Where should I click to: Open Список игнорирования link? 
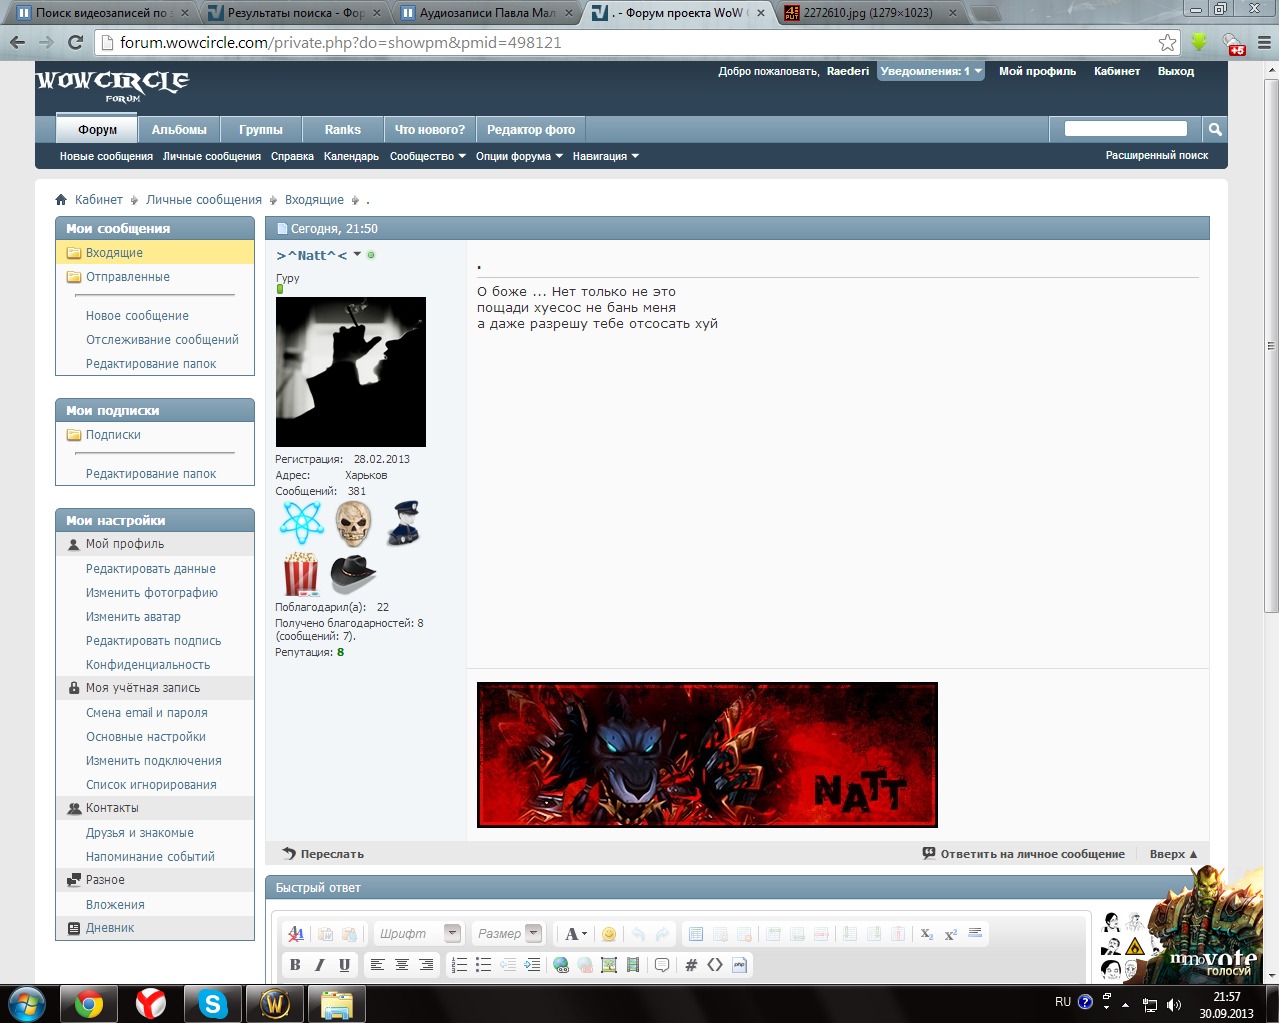coord(151,785)
